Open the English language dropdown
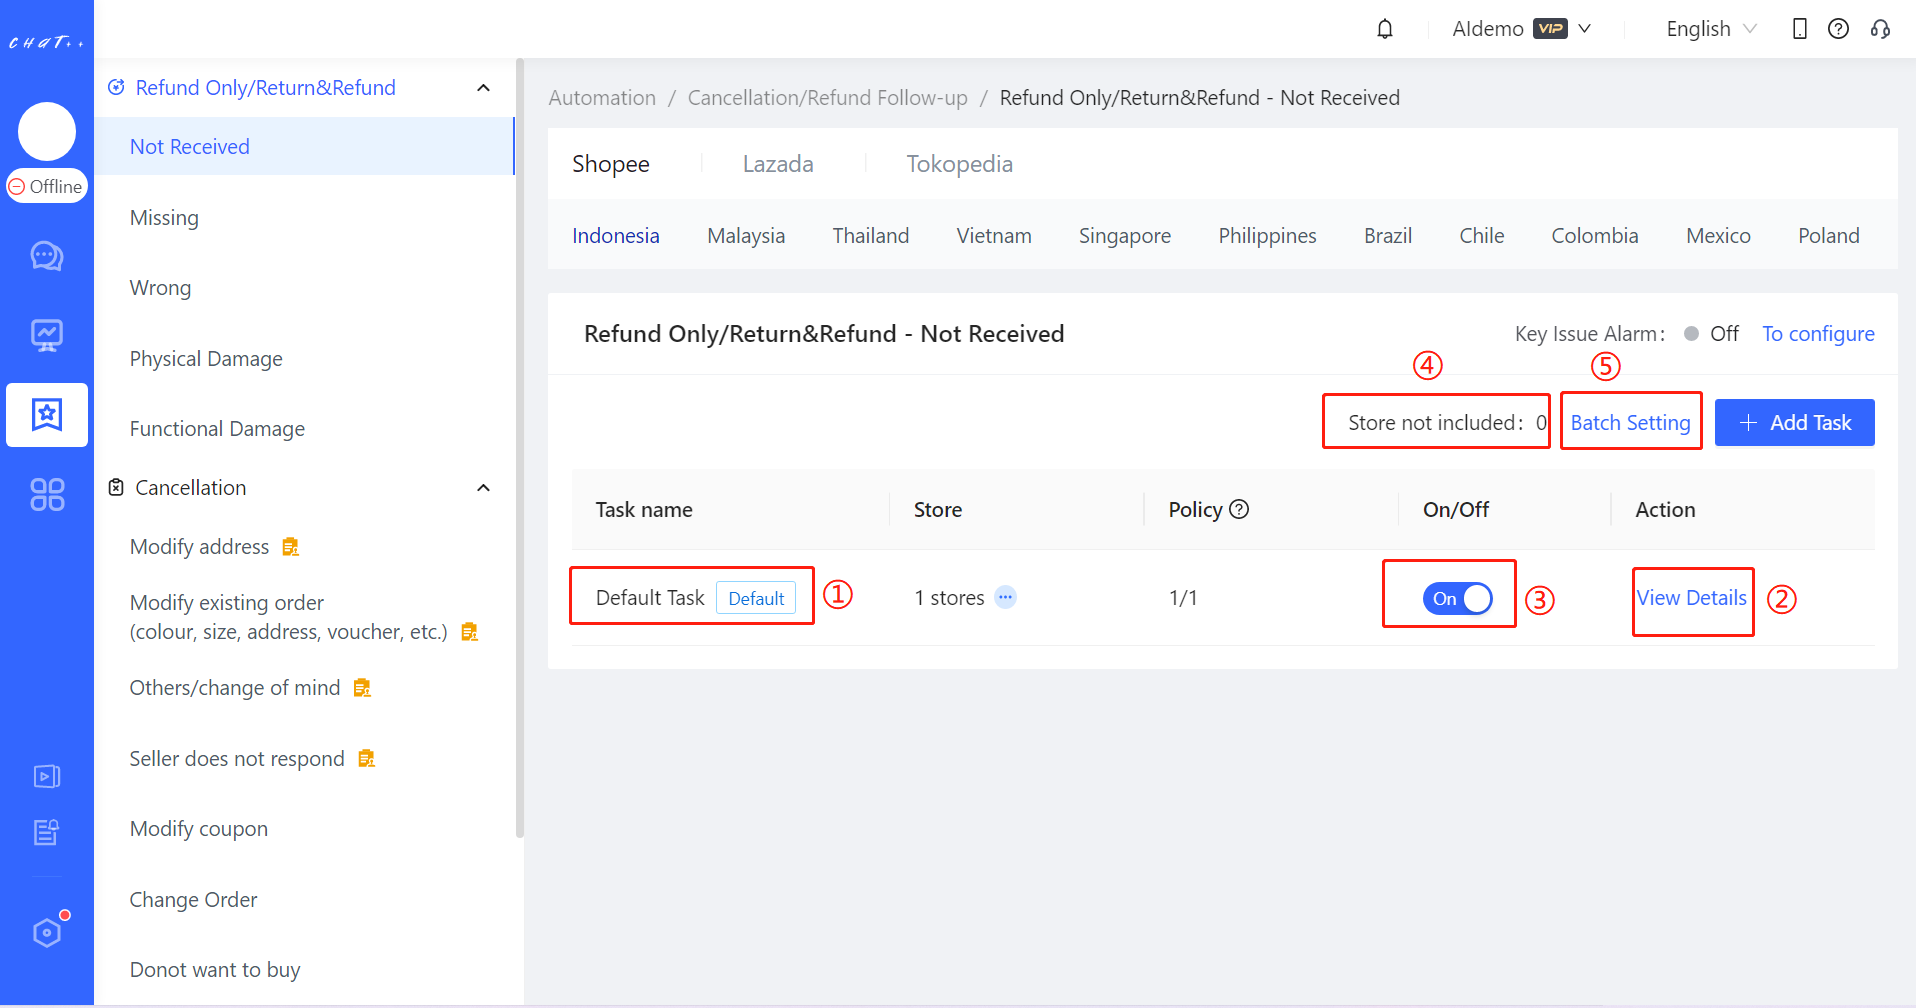Viewport: 1916px width, 1008px height. click(1711, 29)
